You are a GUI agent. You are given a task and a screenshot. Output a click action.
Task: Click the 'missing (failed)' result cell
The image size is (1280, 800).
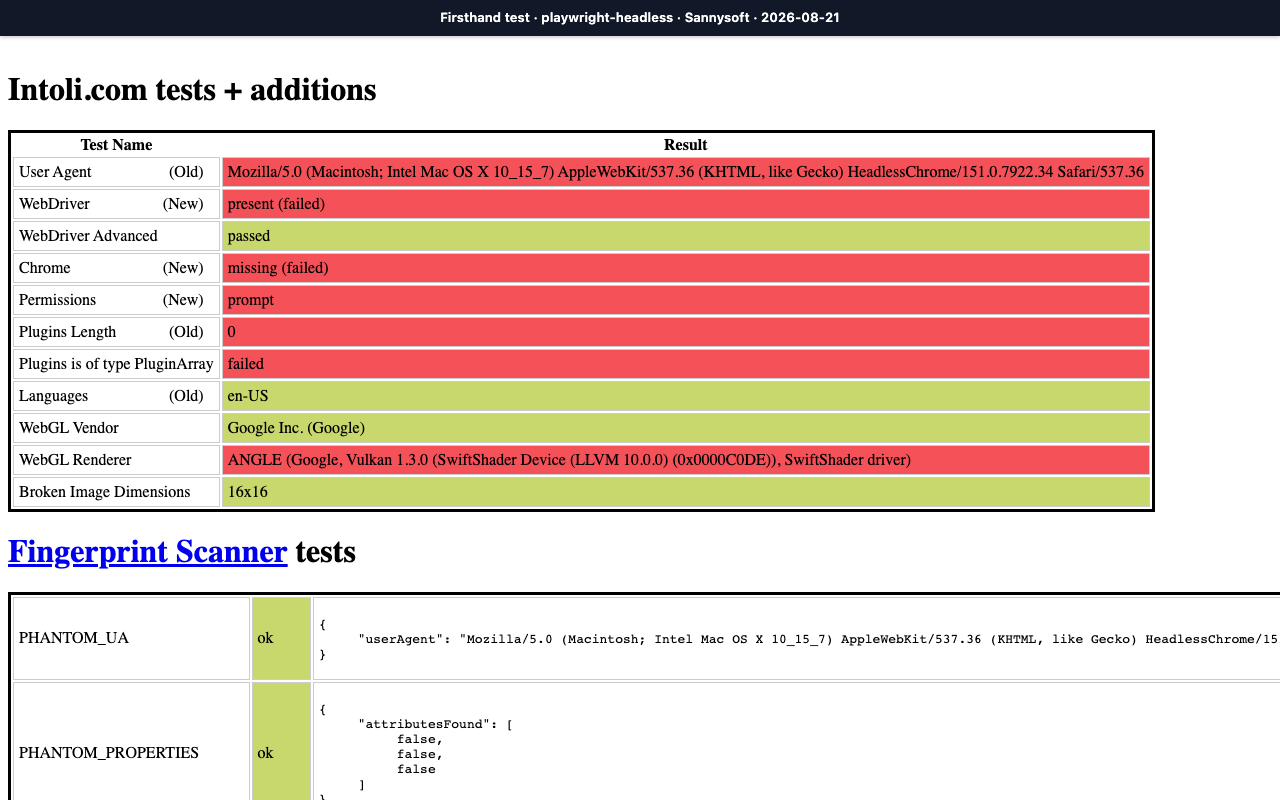[x=686, y=268]
